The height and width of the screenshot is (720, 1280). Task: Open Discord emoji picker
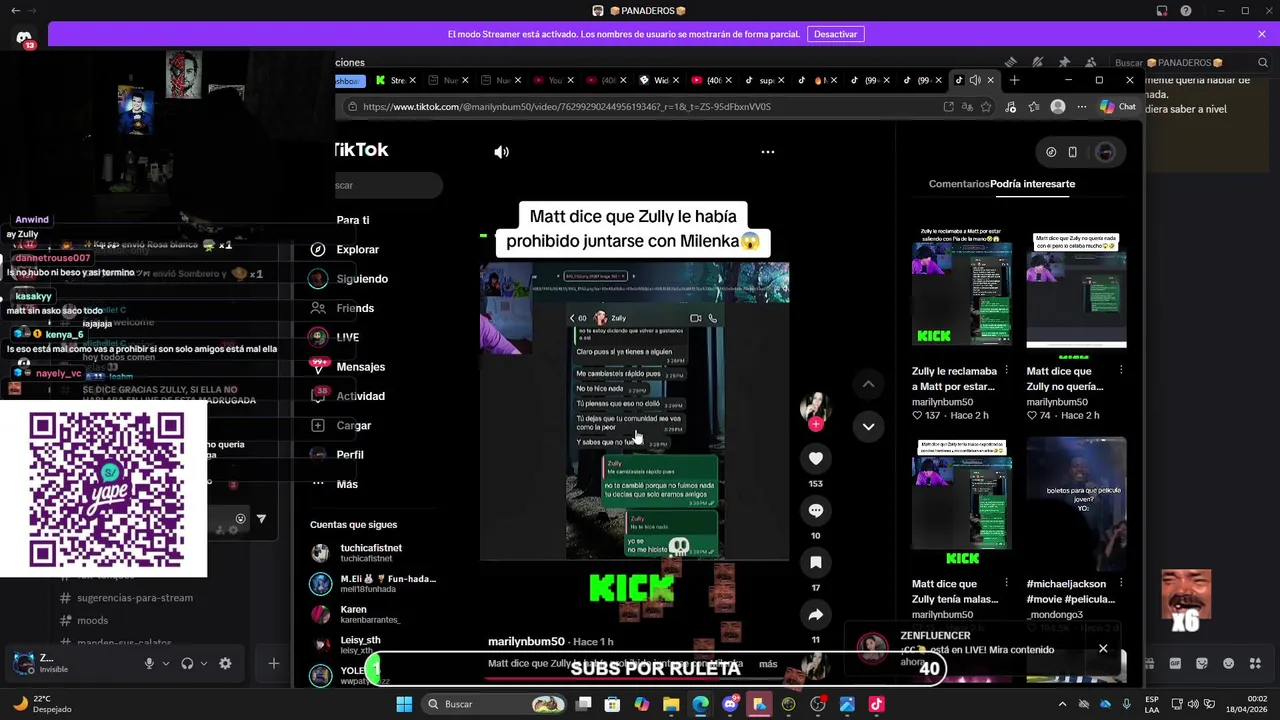point(1228,663)
